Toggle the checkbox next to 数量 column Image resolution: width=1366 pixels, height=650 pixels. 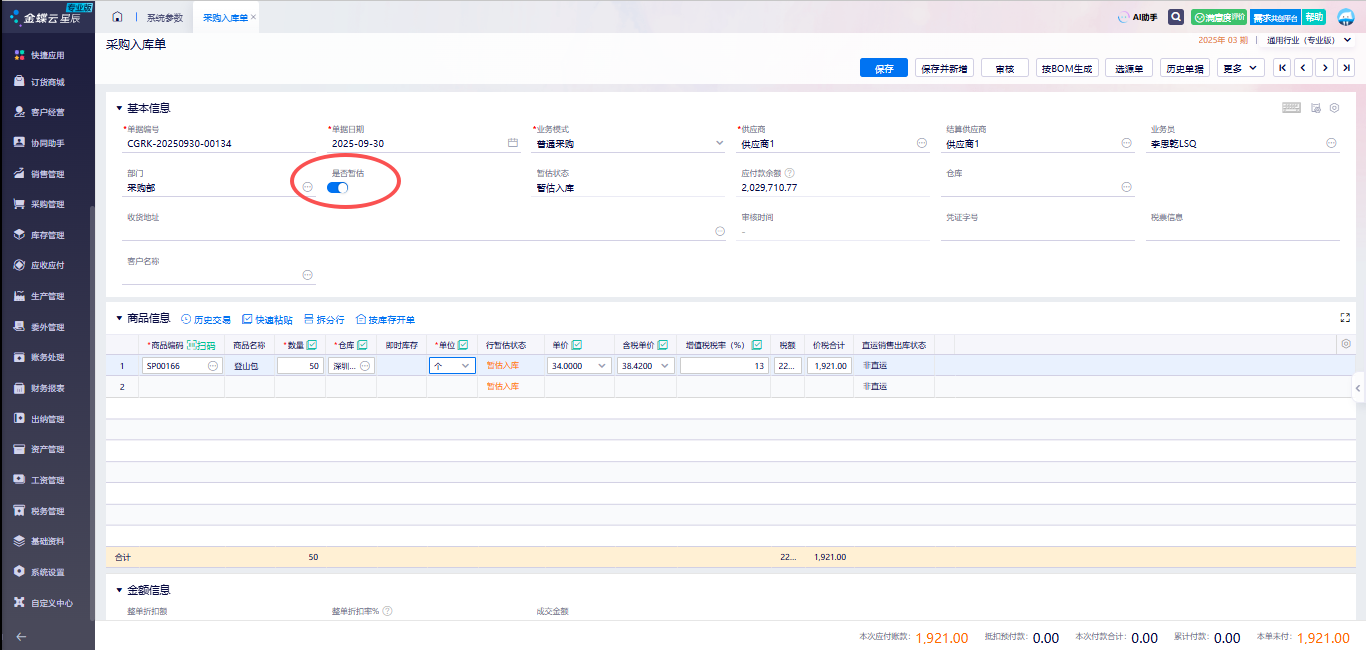[312, 345]
